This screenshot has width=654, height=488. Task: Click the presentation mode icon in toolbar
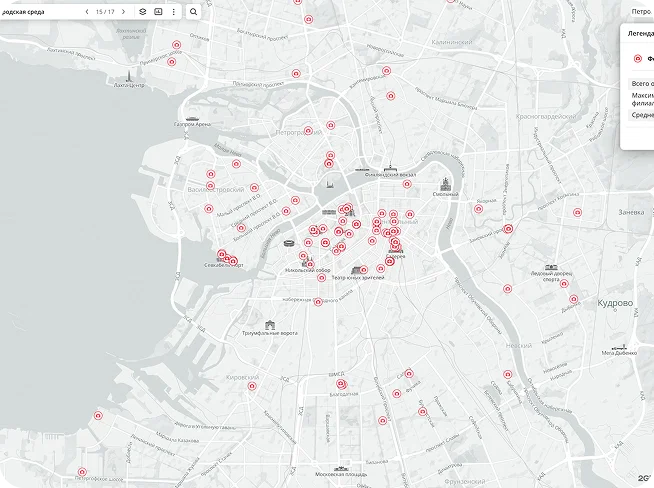pyautogui.click(x=158, y=11)
